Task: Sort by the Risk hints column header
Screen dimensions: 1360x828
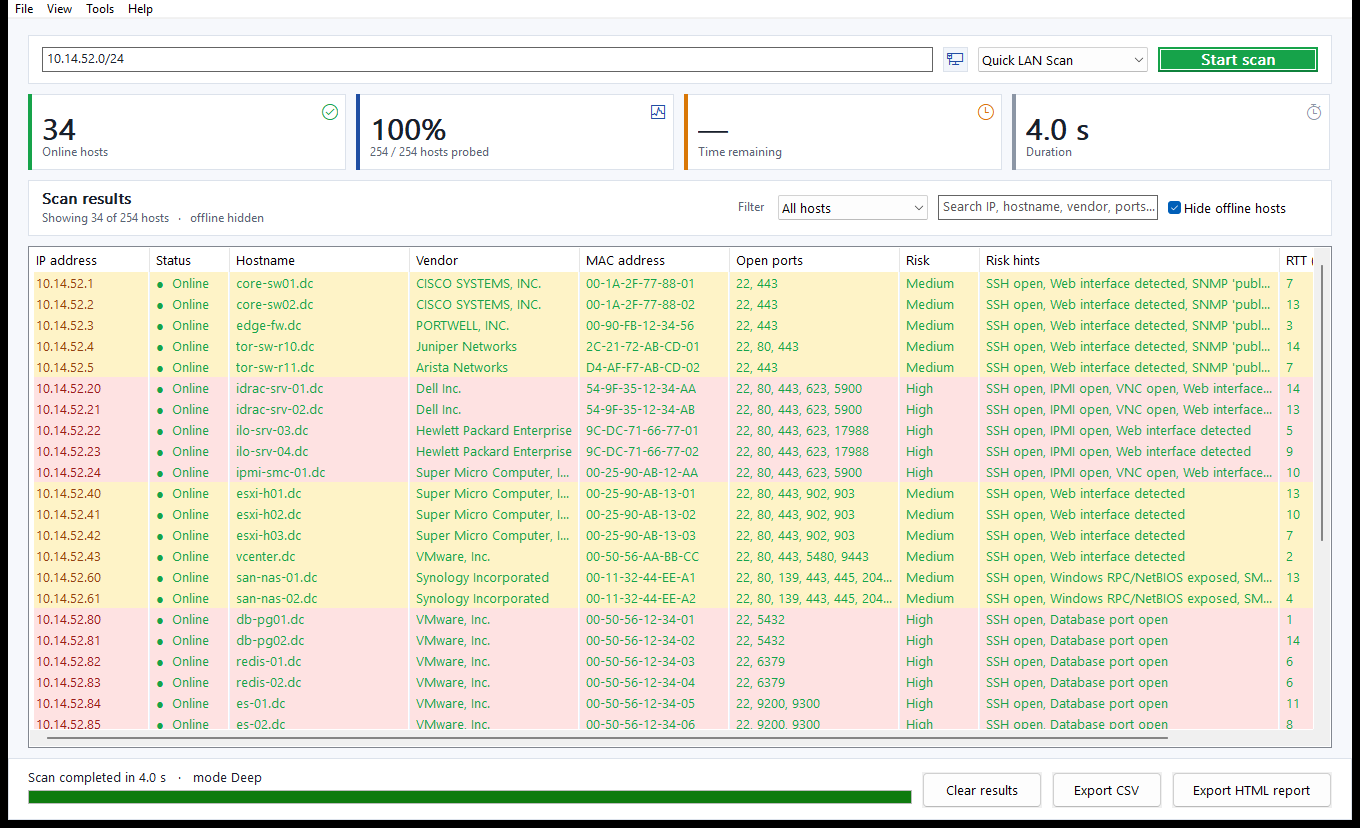Action: point(1130,260)
